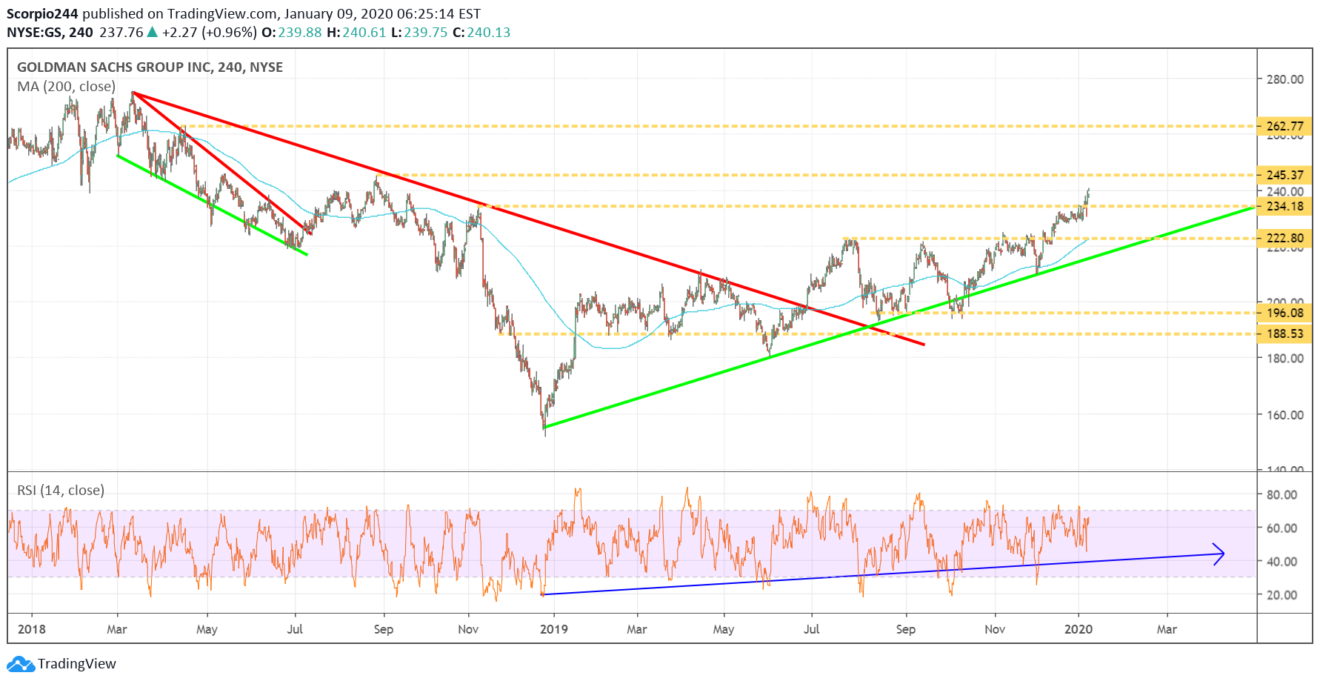Click the 2020 label on time axis
The width and height of the screenshot is (1320, 684).
tap(1078, 631)
